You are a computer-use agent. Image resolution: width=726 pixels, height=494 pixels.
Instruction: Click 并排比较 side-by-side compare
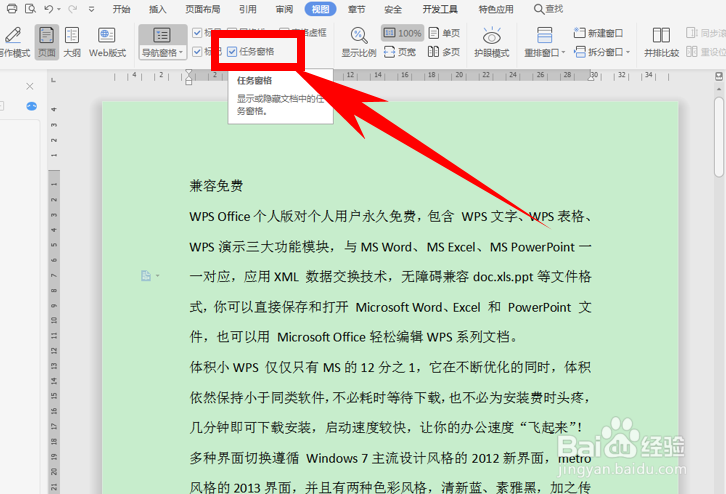(x=661, y=42)
